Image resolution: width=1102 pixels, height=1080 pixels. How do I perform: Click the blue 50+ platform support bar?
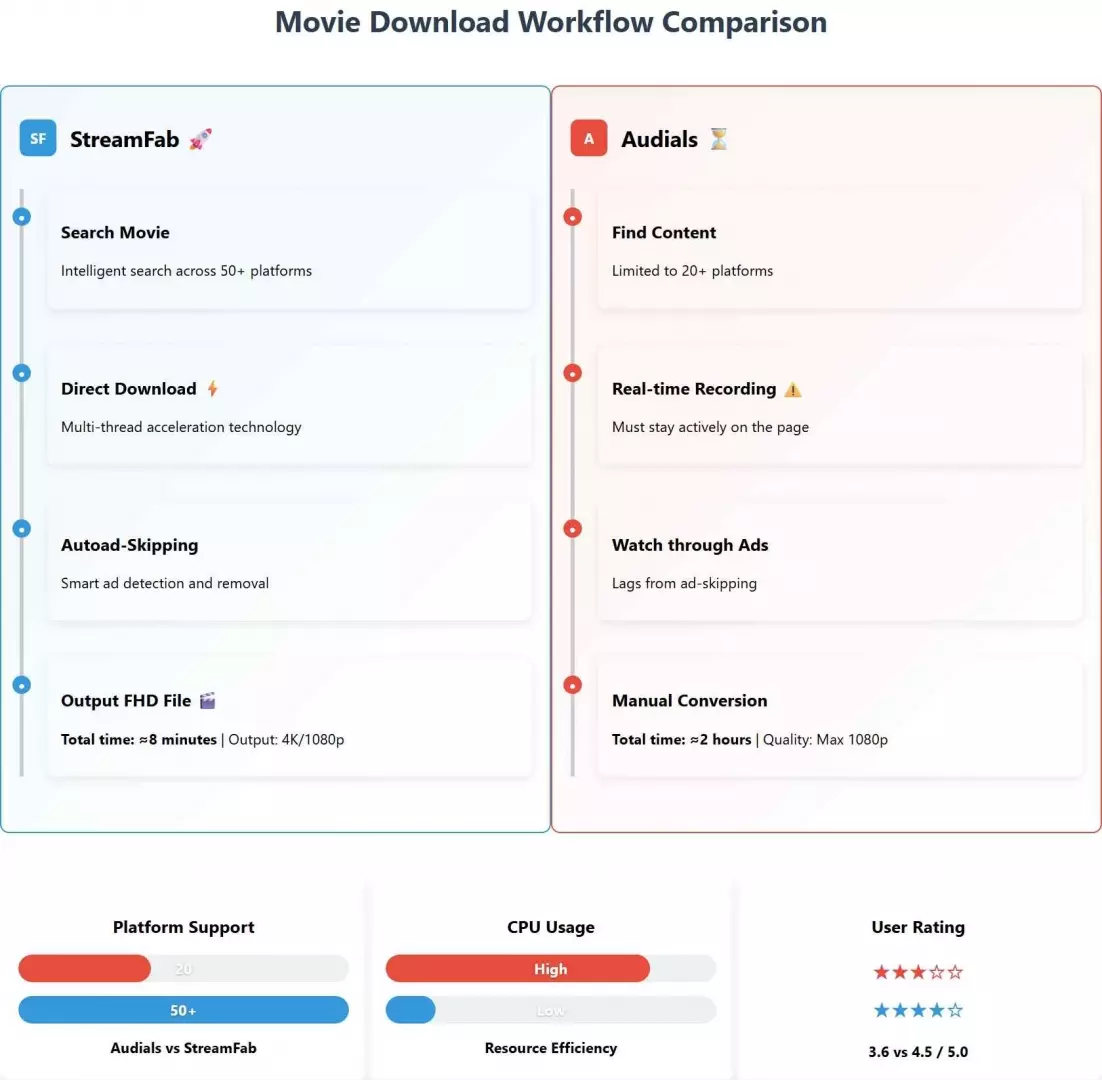pyautogui.click(x=183, y=1010)
